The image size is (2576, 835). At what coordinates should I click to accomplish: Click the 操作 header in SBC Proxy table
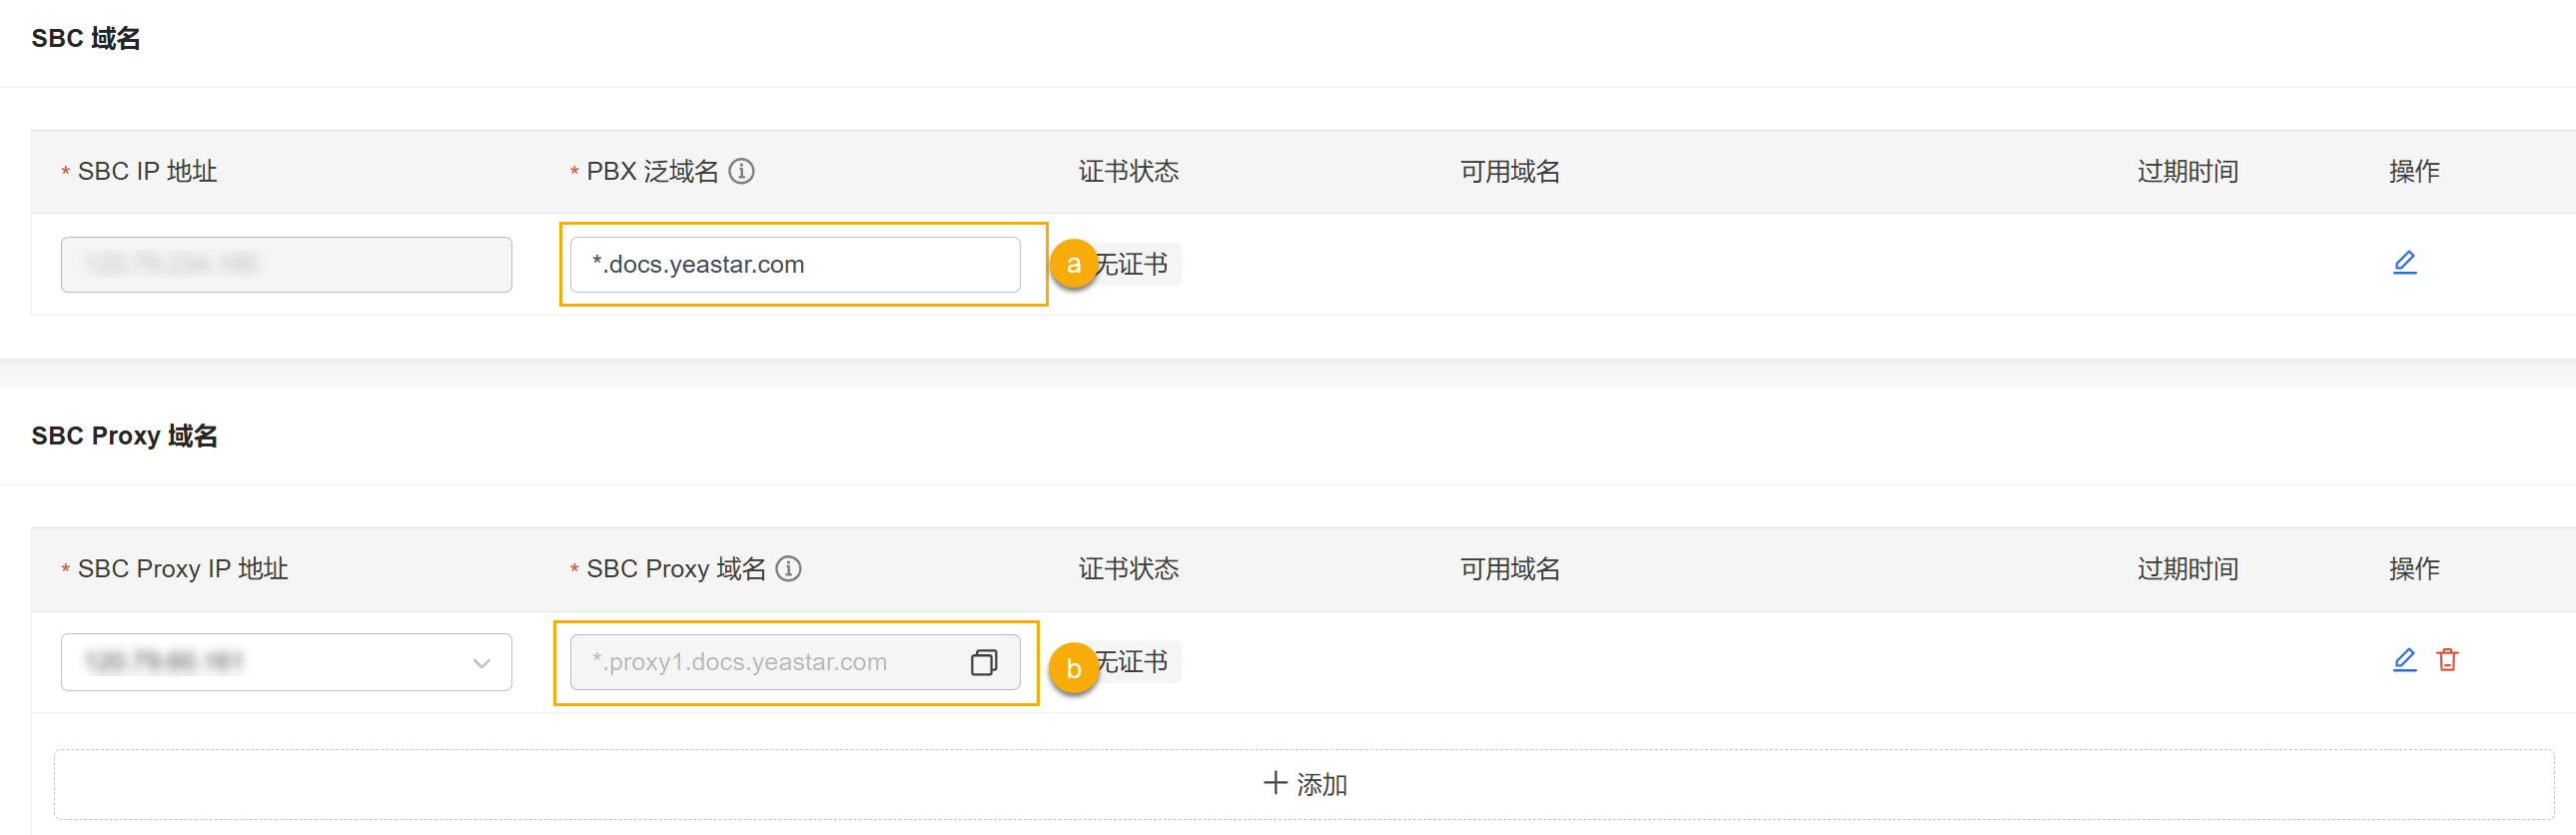pyautogui.click(x=2413, y=569)
